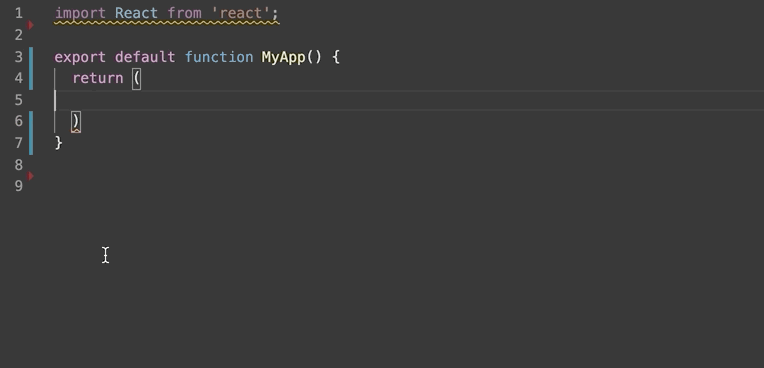Select line number 1 in the gutter
This screenshot has height=368, width=764.
point(19,14)
